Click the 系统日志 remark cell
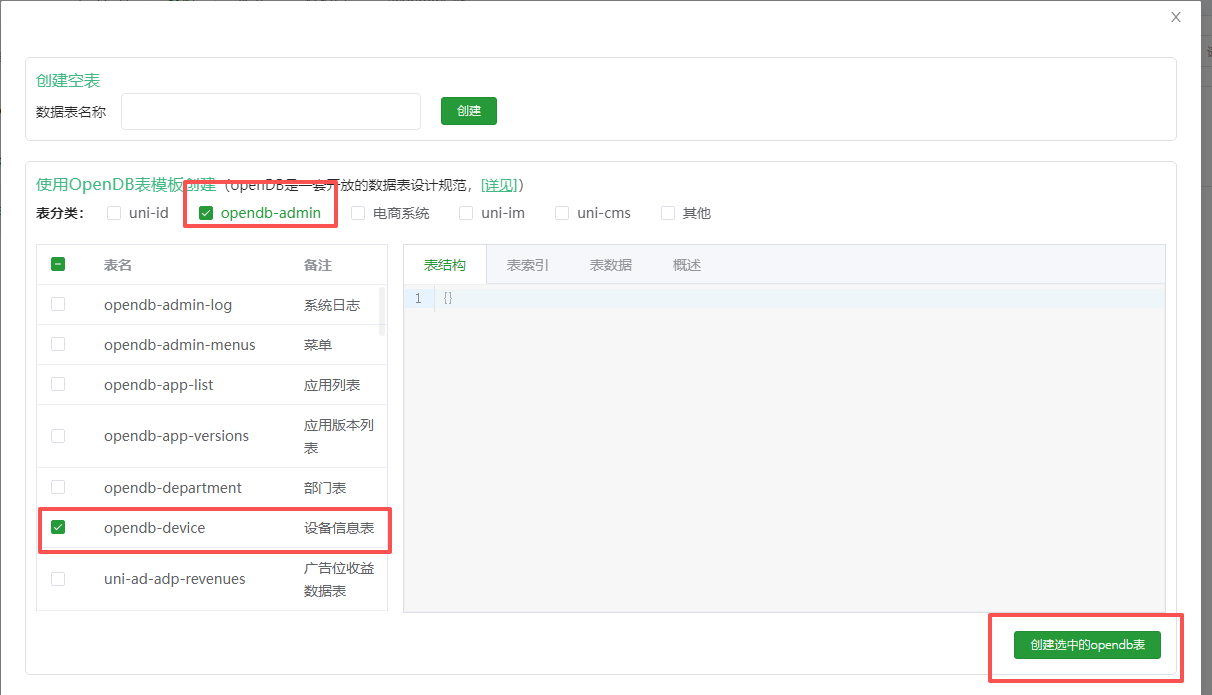 click(x=332, y=305)
